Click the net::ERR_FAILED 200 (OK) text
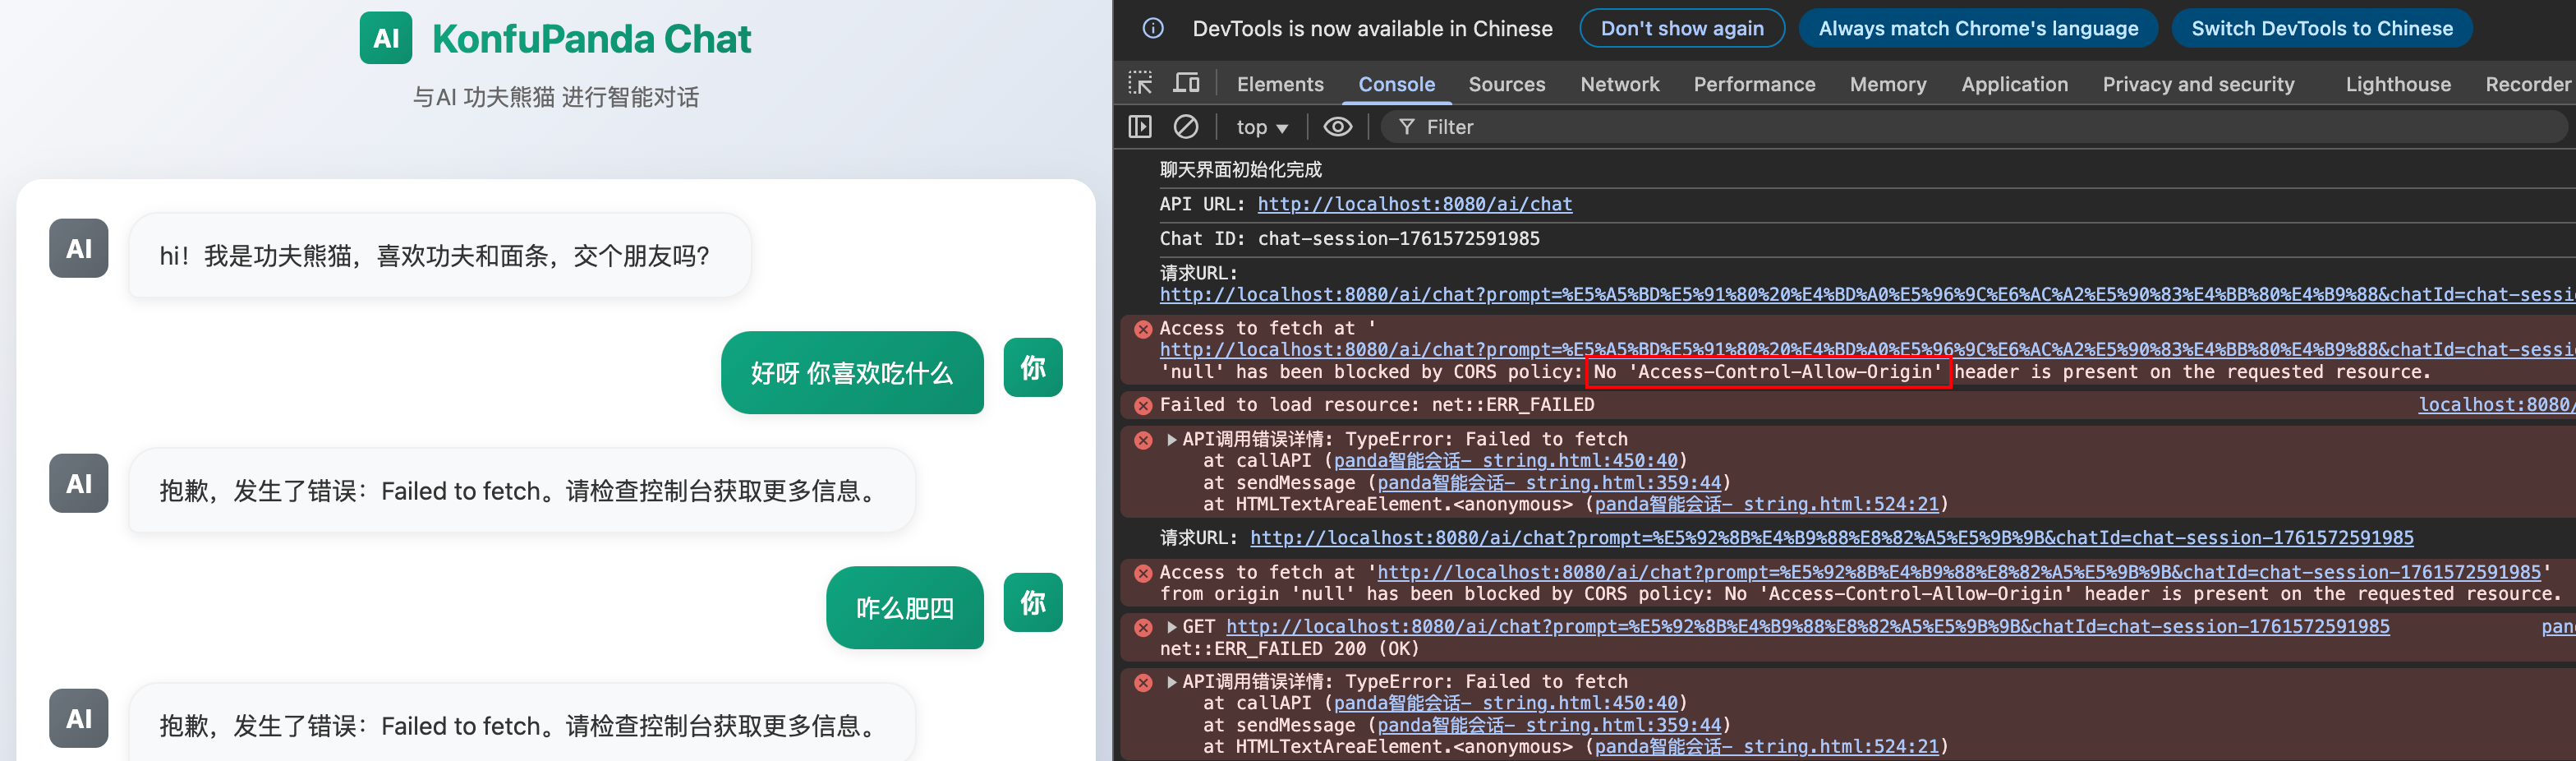This screenshot has width=2576, height=761. 1289,649
